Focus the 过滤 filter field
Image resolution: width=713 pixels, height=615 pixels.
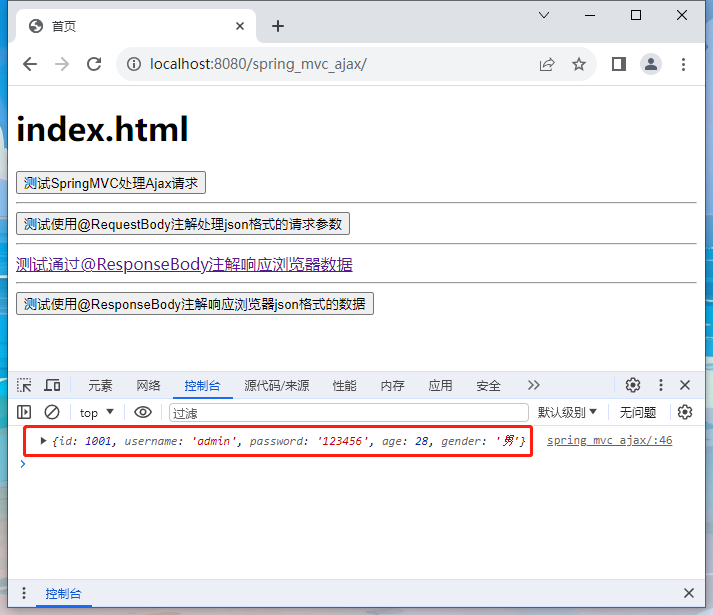click(349, 413)
